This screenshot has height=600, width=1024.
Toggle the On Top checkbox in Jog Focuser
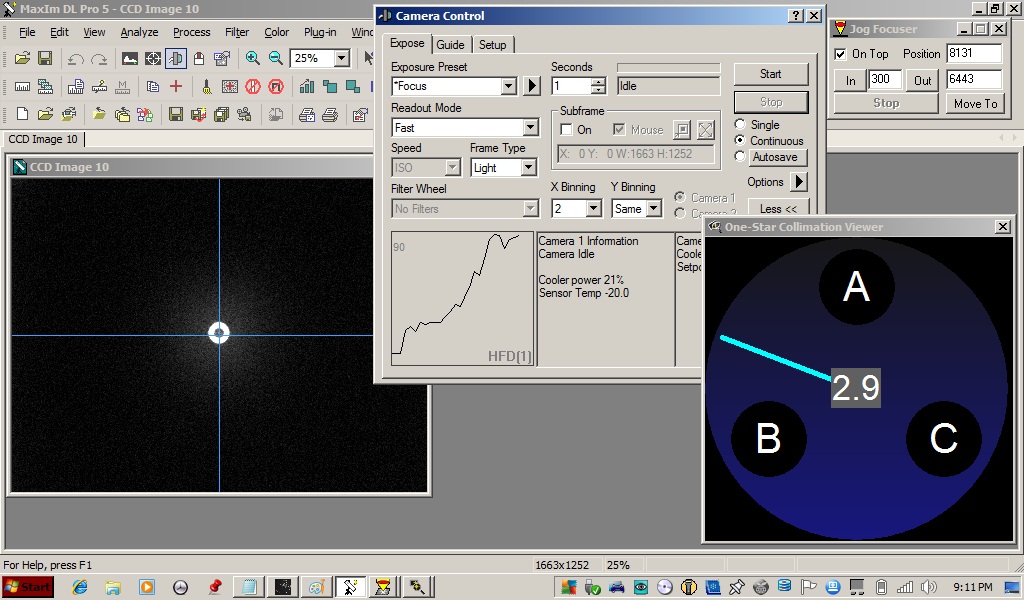(x=841, y=54)
